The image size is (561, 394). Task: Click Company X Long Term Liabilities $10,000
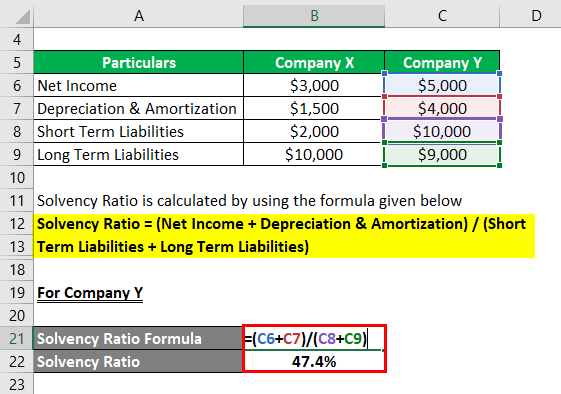pos(314,154)
